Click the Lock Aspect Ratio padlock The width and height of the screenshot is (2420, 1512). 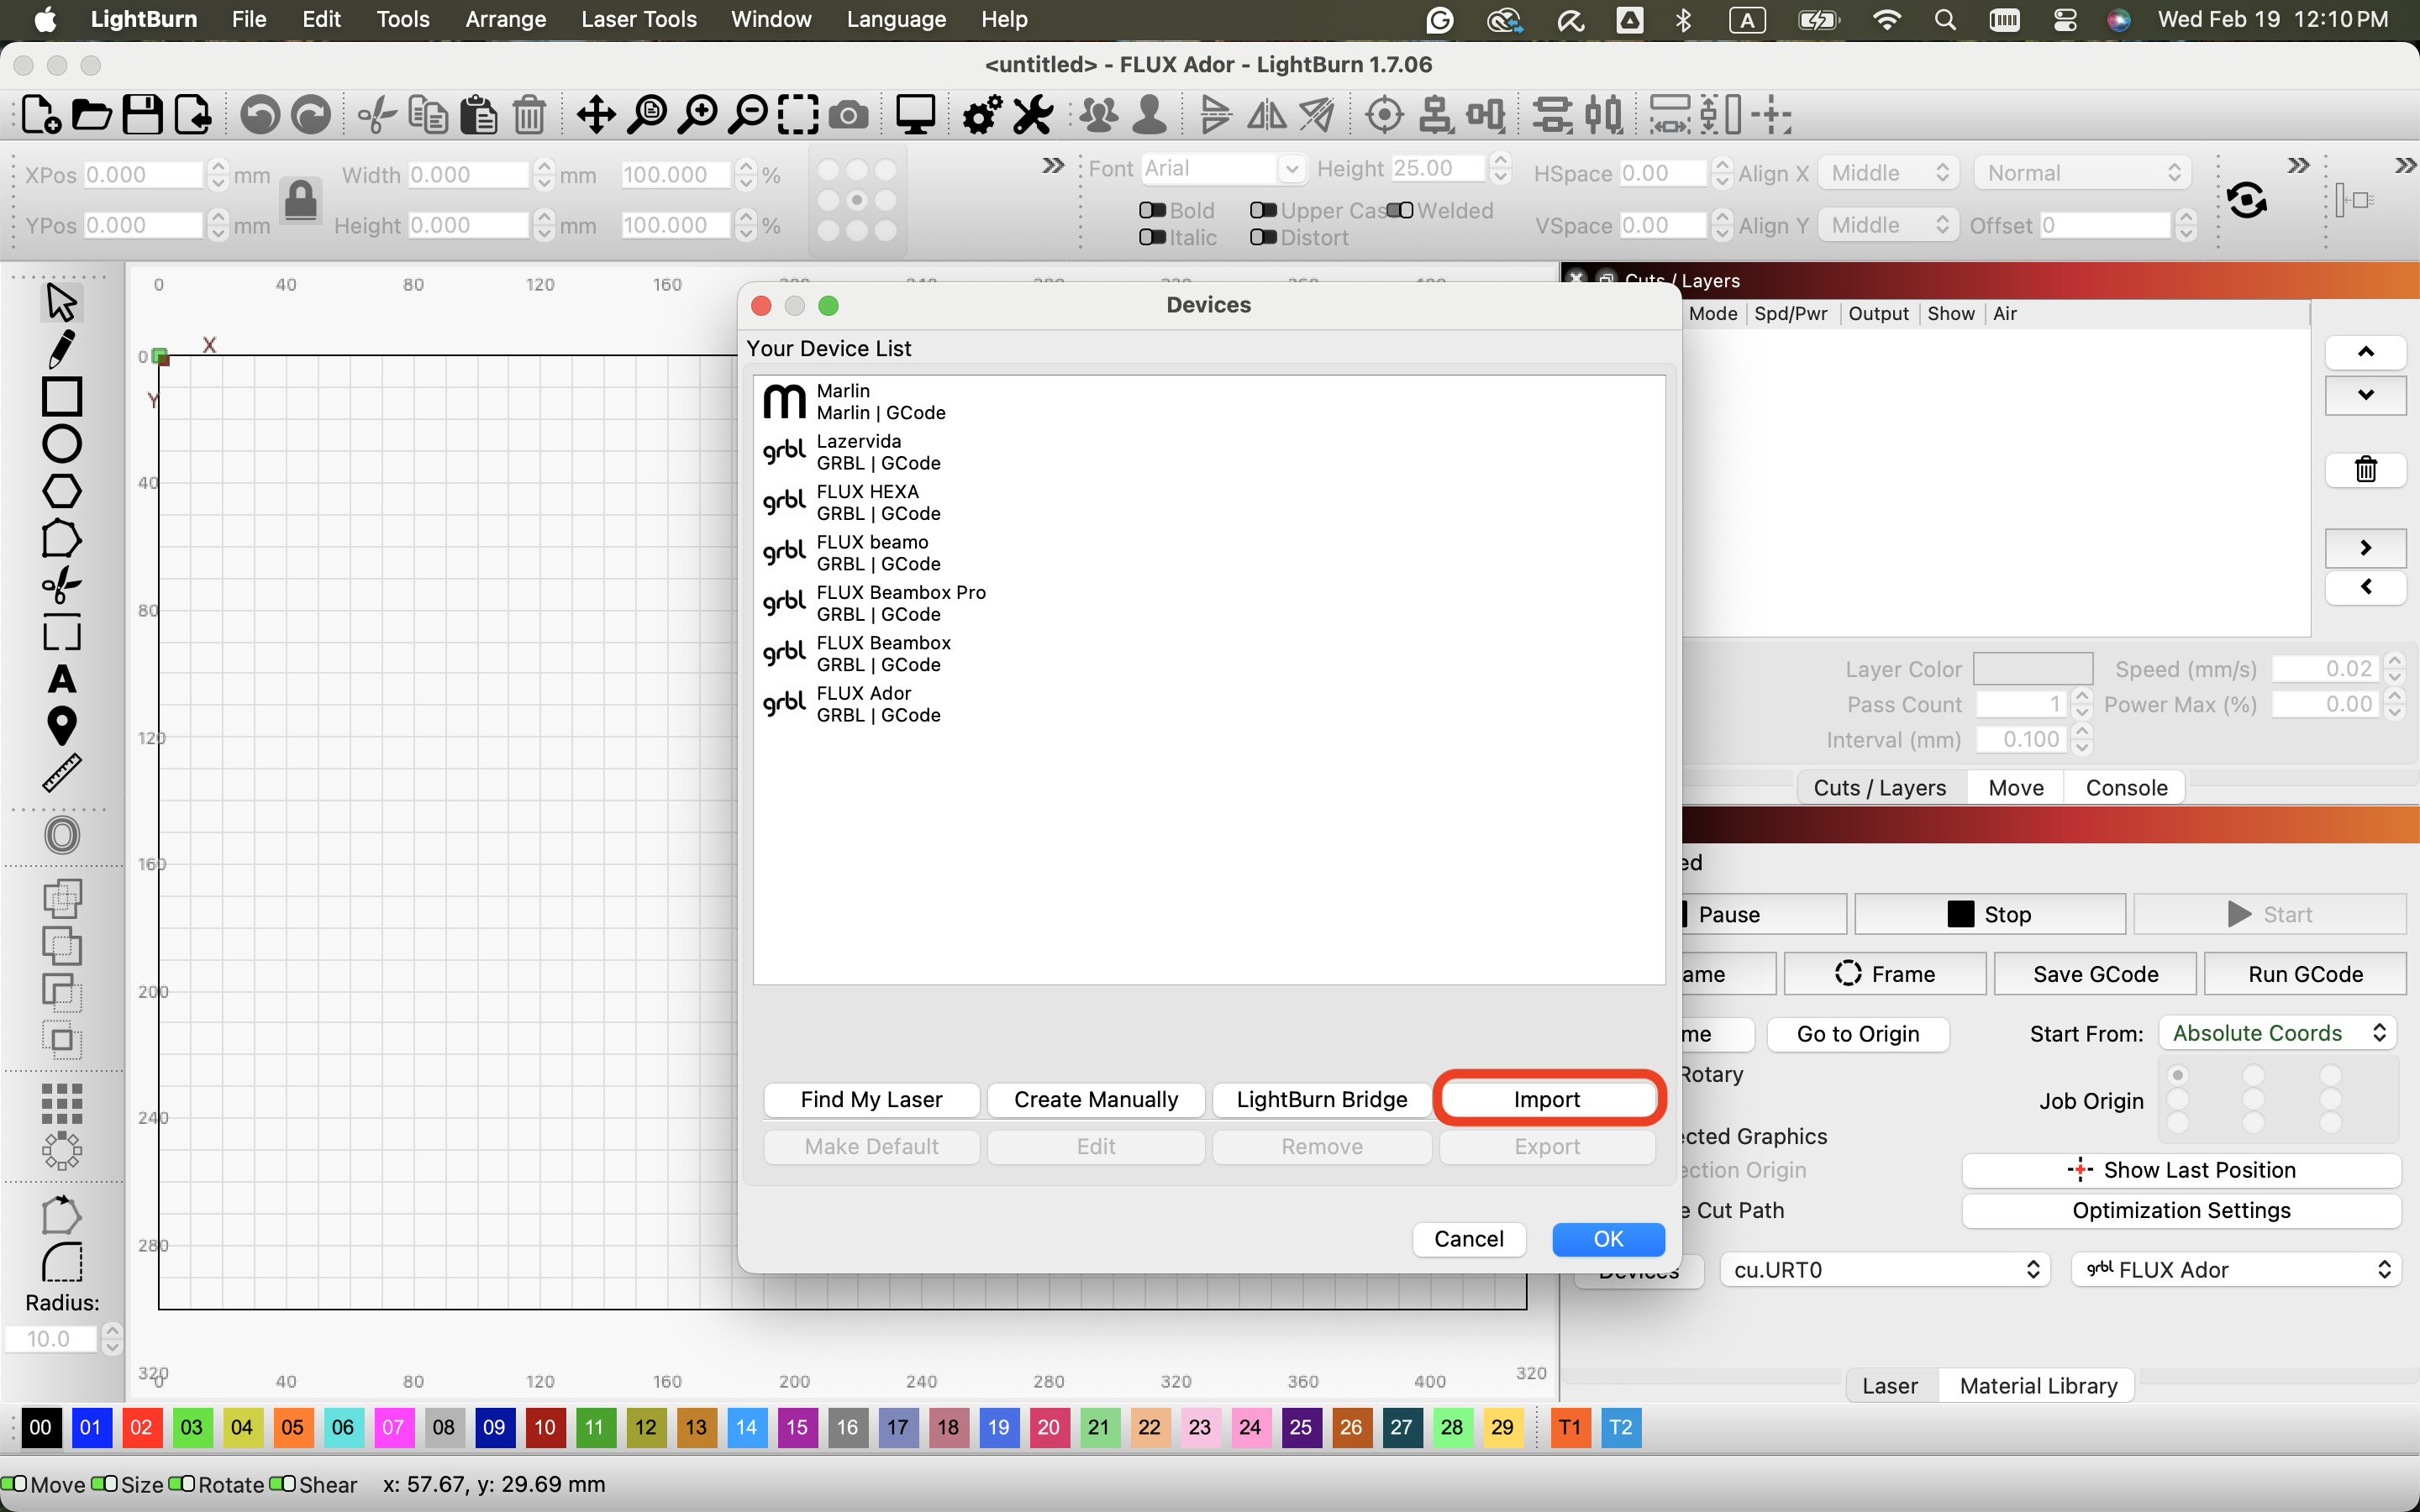pyautogui.click(x=300, y=200)
